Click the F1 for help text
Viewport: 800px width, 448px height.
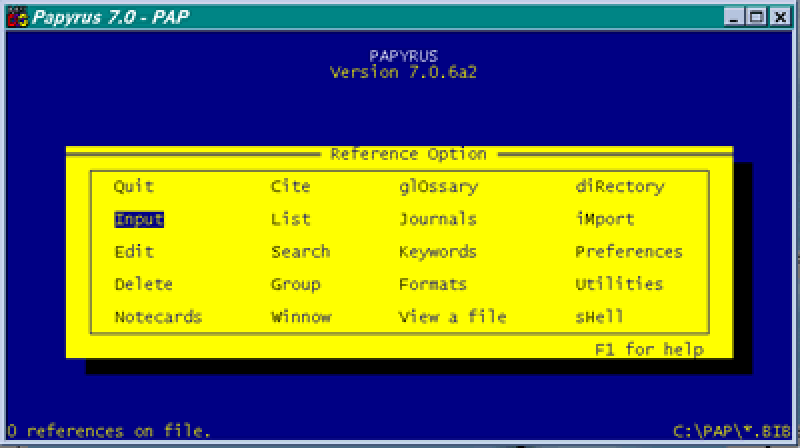(x=649, y=350)
